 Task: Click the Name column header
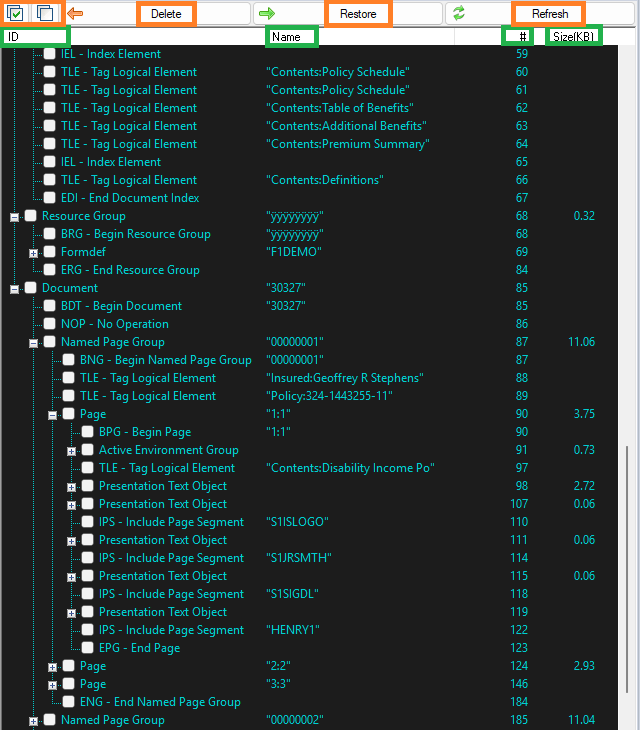[x=291, y=36]
